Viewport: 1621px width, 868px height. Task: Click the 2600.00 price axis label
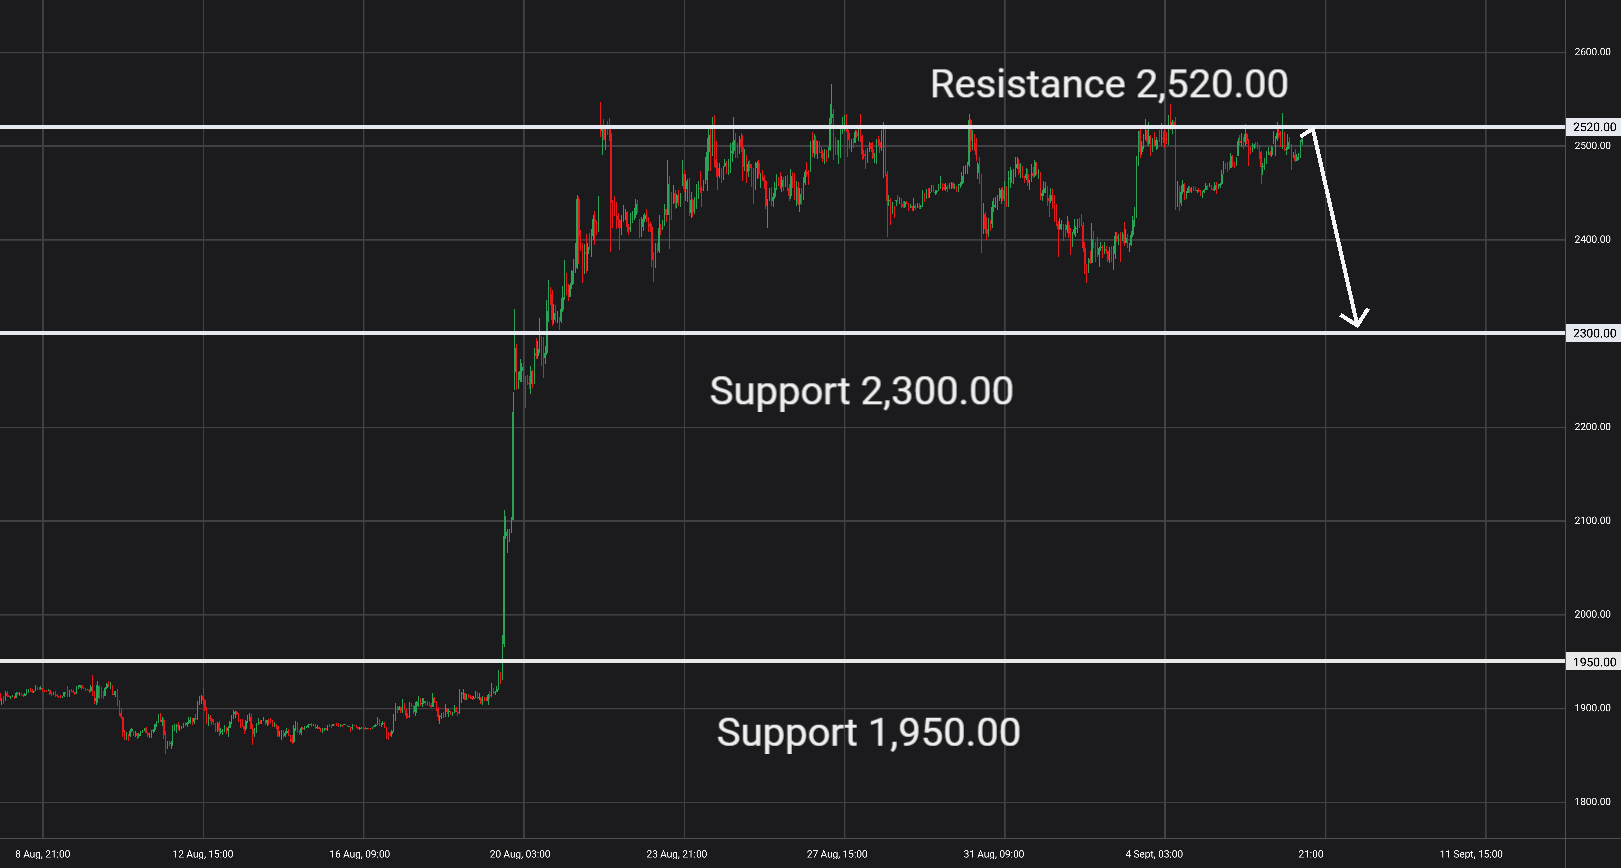[1592, 52]
